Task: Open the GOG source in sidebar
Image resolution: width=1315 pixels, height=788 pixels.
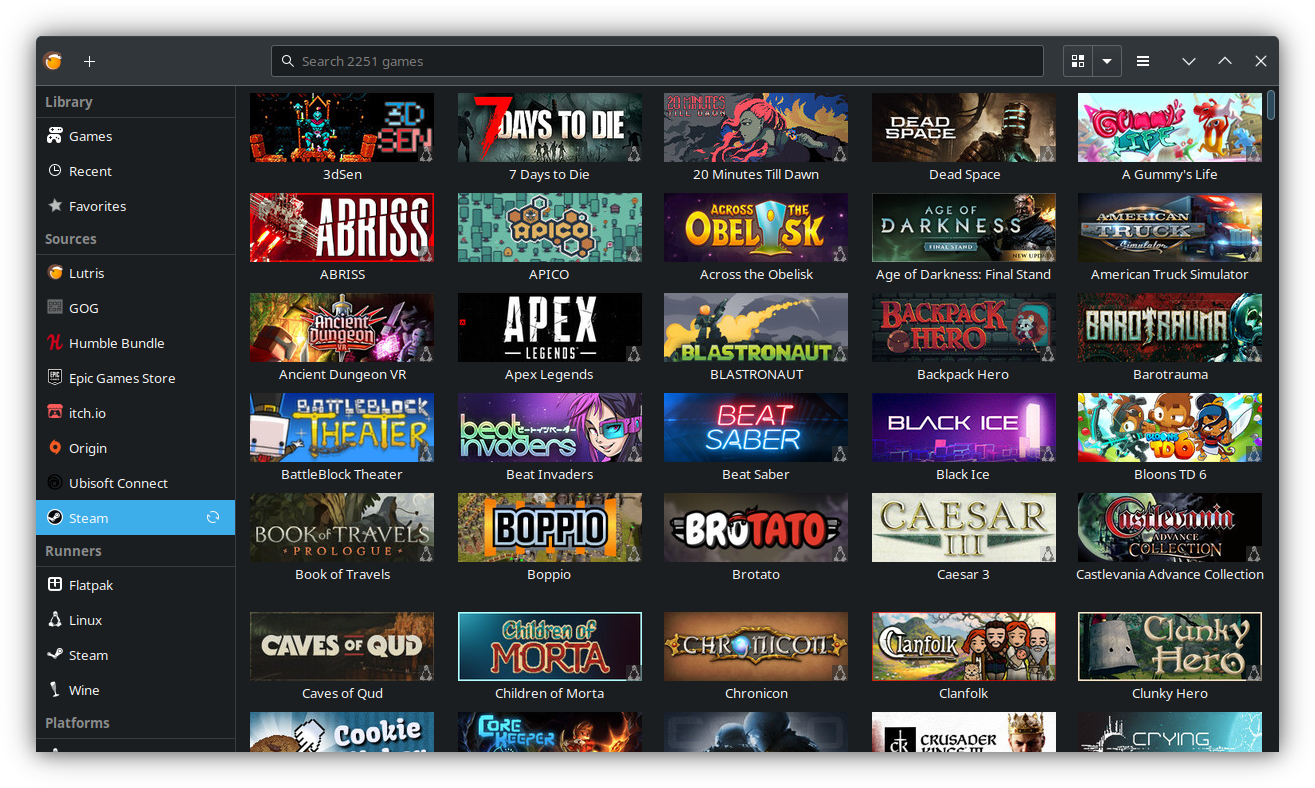Action: [83, 307]
